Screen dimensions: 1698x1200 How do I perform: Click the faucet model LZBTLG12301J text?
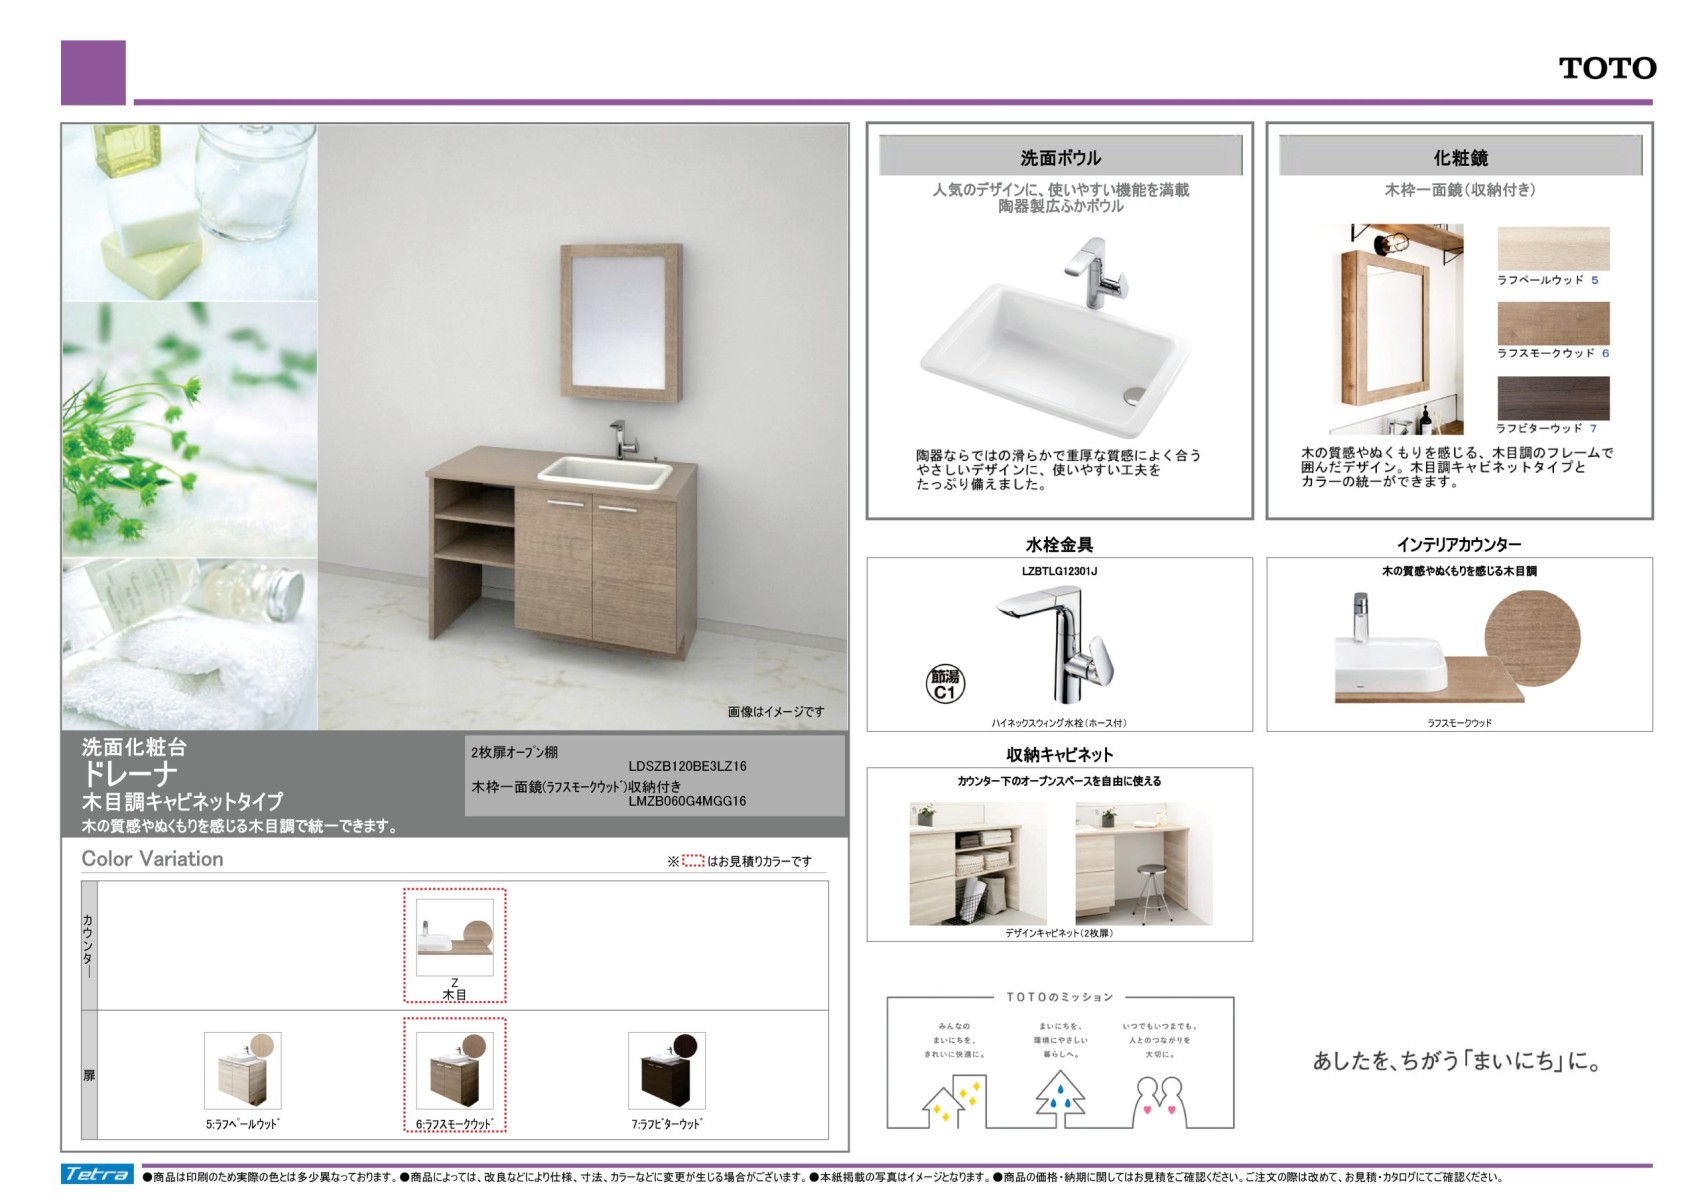coord(1059,571)
